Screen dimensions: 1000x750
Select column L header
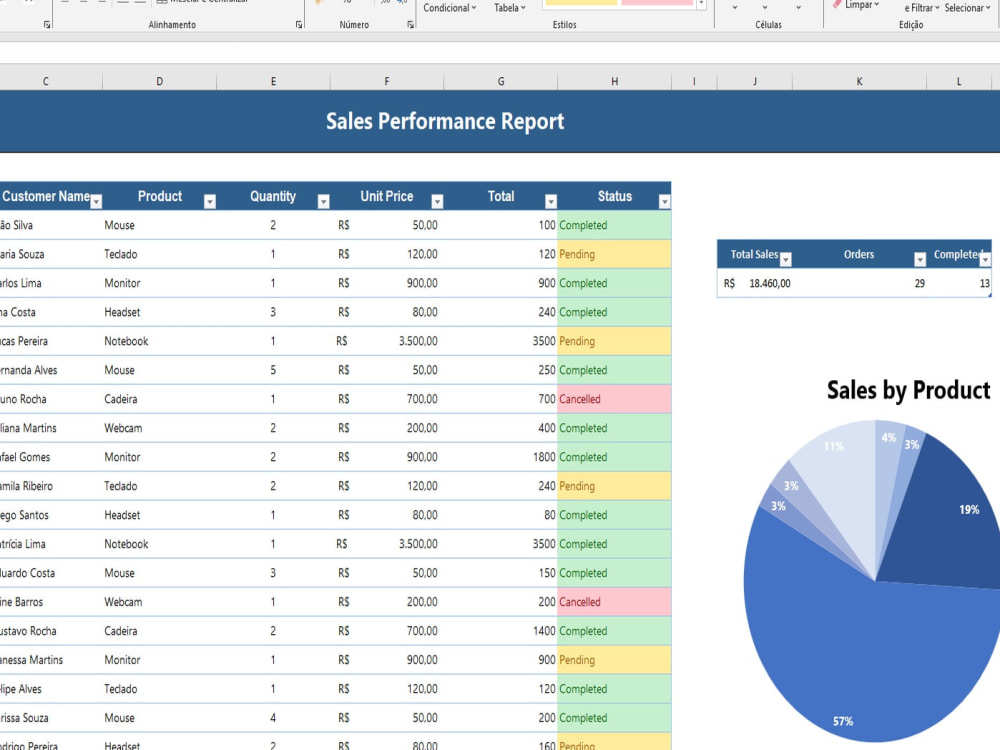(x=959, y=81)
